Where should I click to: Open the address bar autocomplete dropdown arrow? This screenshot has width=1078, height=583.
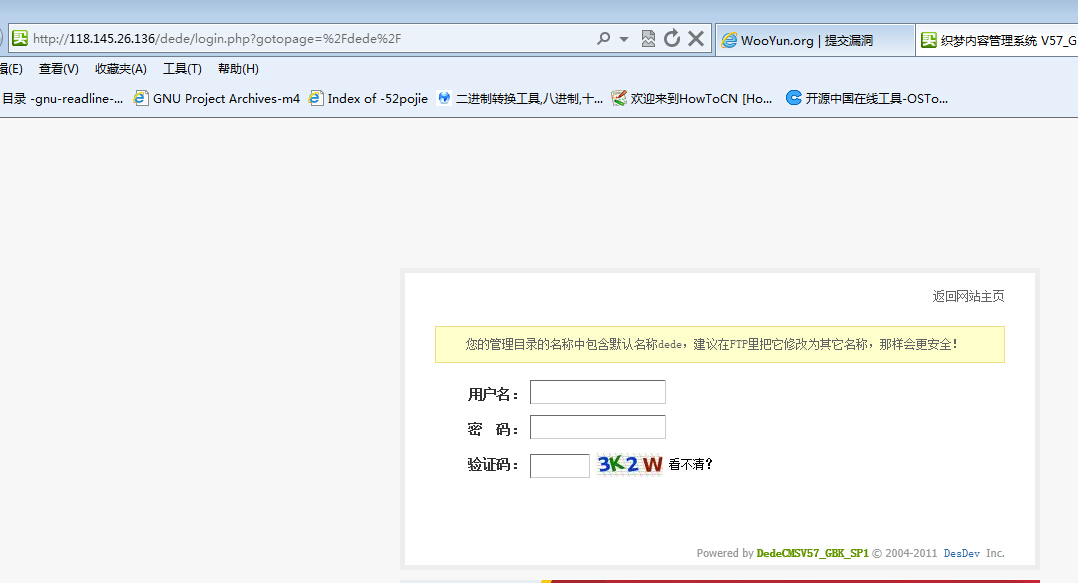pyautogui.click(x=624, y=39)
